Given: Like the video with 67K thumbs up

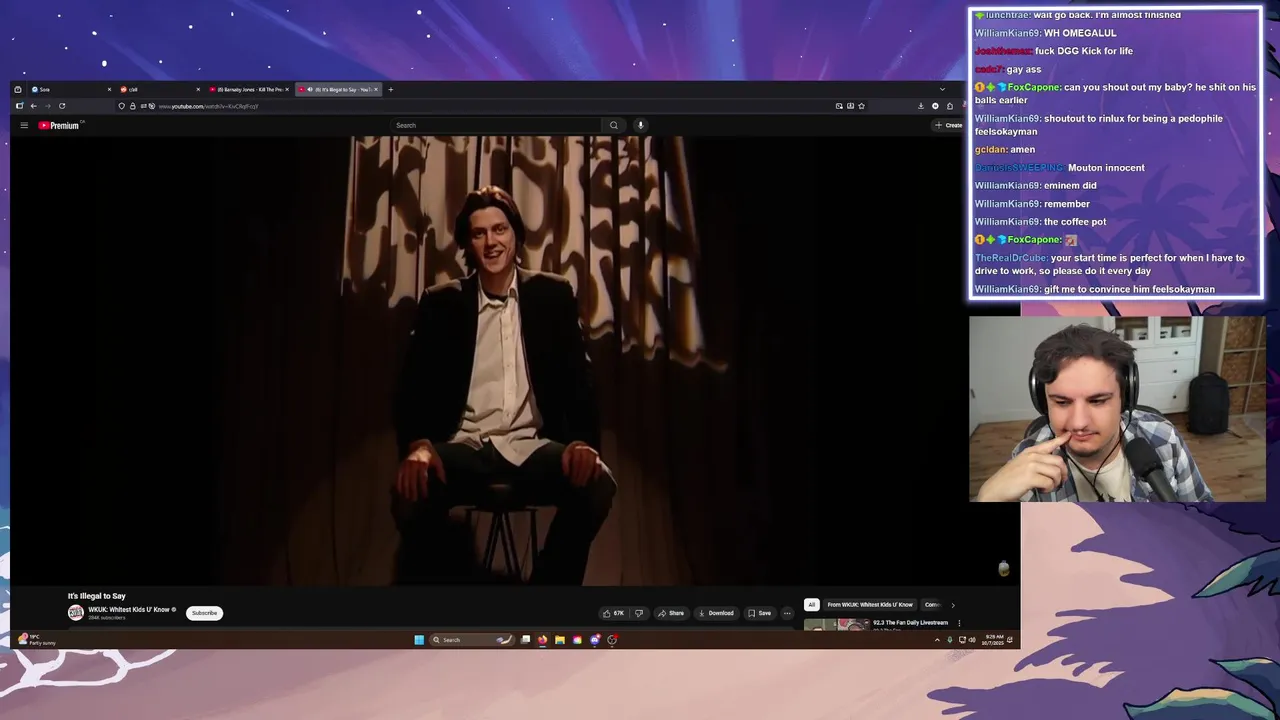Looking at the screenshot, I should (x=613, y=613).
